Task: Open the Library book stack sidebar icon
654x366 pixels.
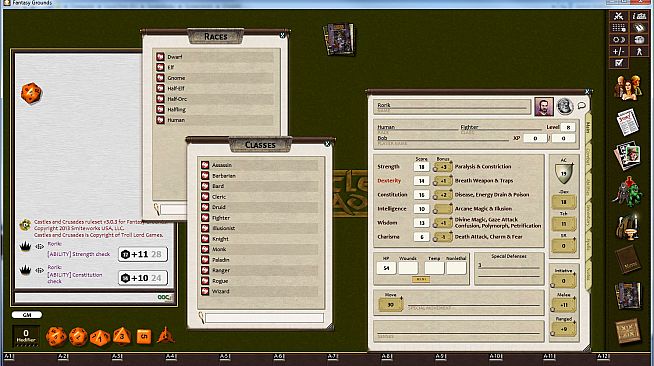Action: [628, 295]
